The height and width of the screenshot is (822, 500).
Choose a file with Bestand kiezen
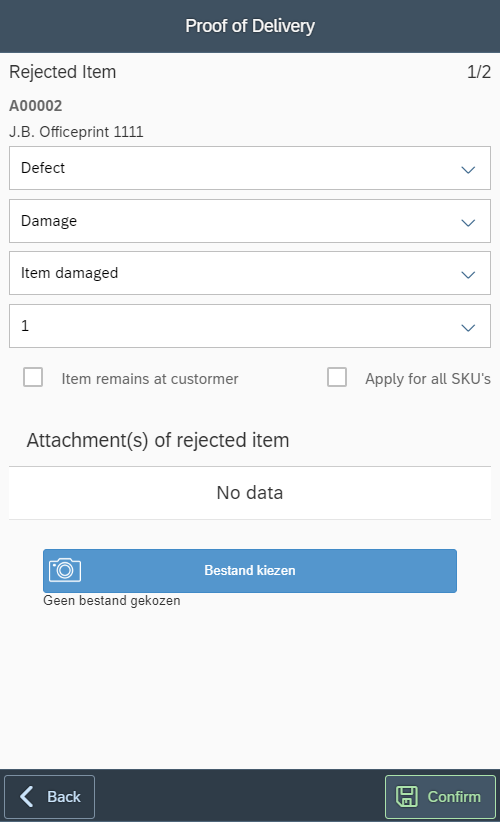click(250, 570)
